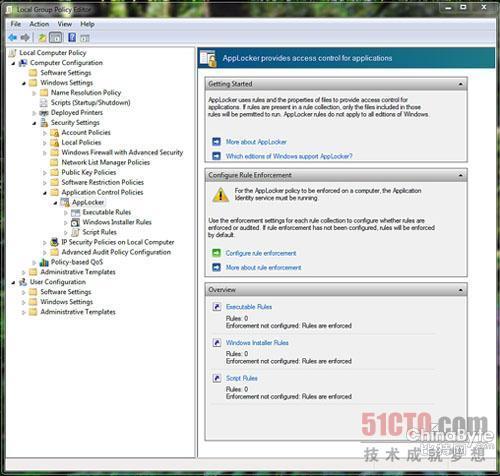The image size is (500, 476).
Task: Open the Action menu
Action: pos(39,24)
